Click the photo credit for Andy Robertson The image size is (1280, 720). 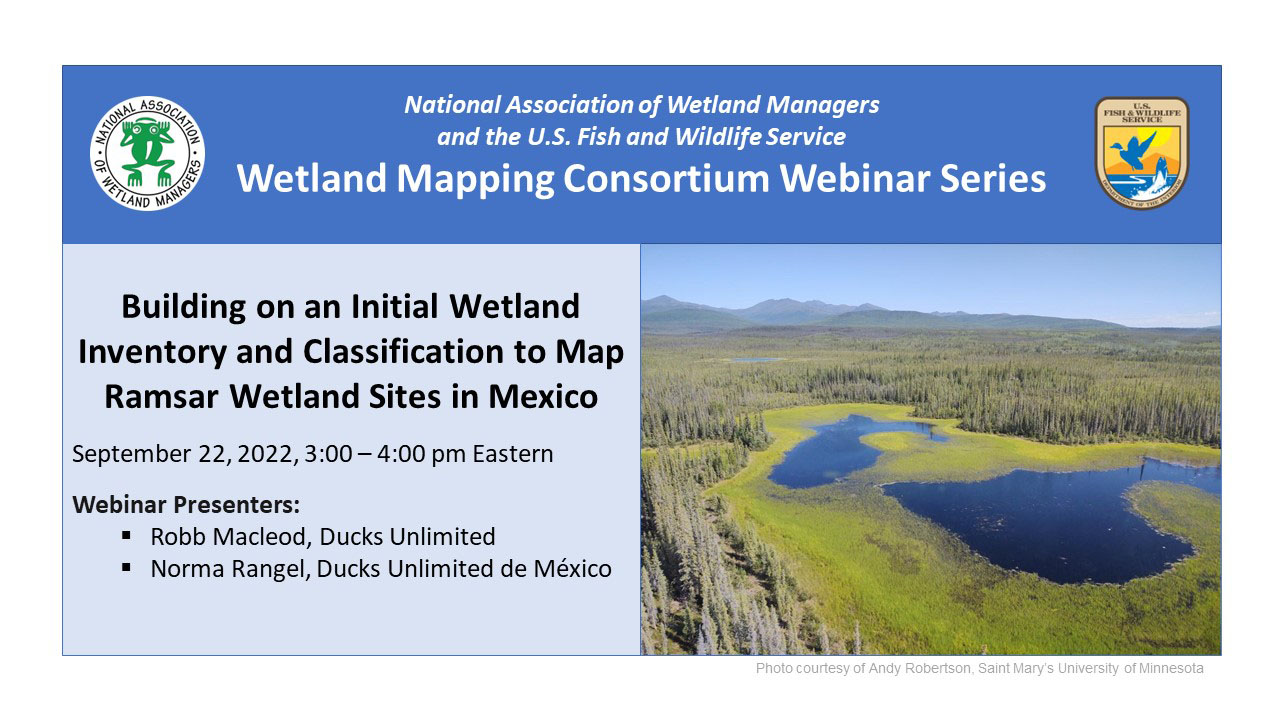979,668
